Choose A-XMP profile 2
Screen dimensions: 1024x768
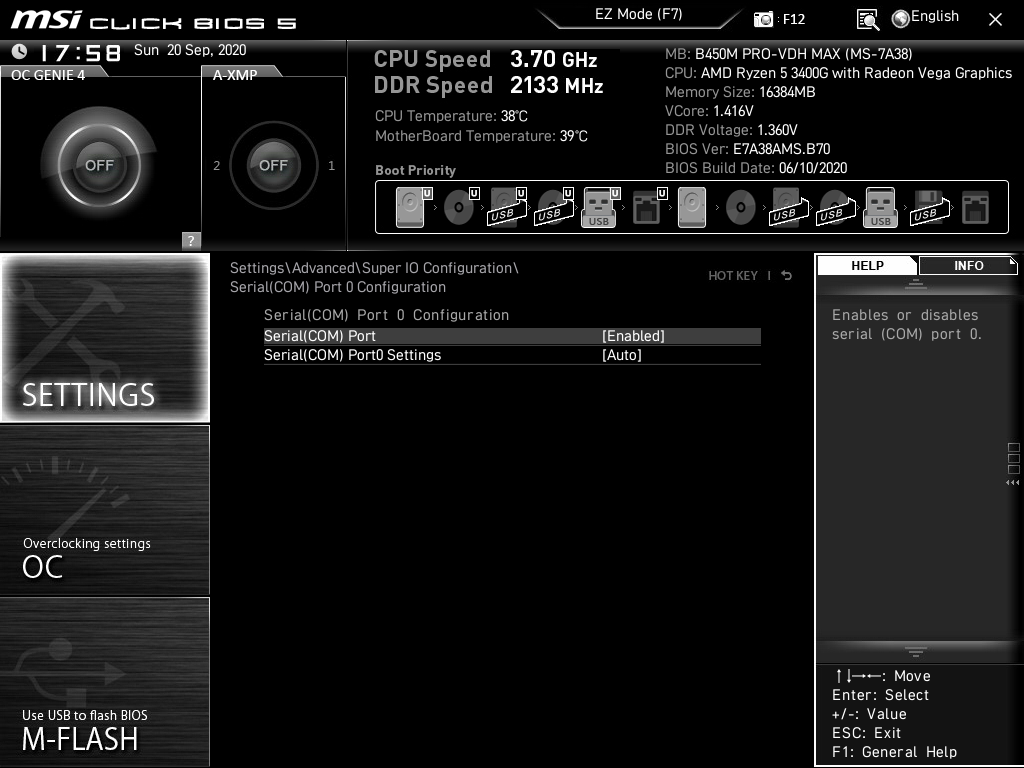[x=217, y=166]
